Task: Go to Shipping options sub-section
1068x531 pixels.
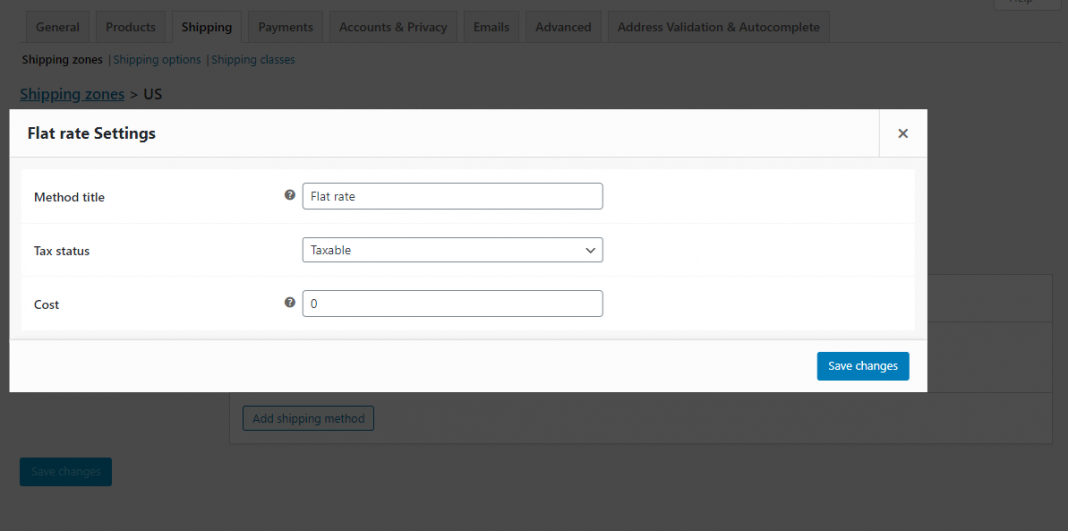Action: point(157,60)
